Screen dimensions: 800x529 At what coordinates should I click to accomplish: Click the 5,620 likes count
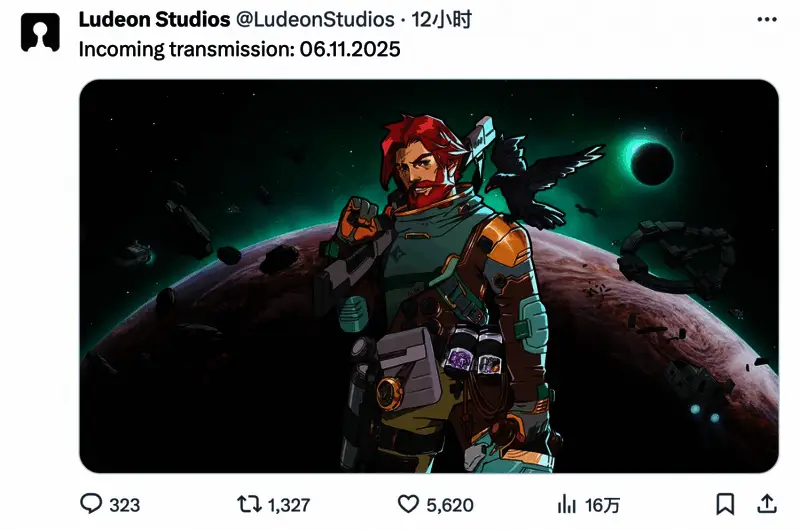(x=450, y=505)
